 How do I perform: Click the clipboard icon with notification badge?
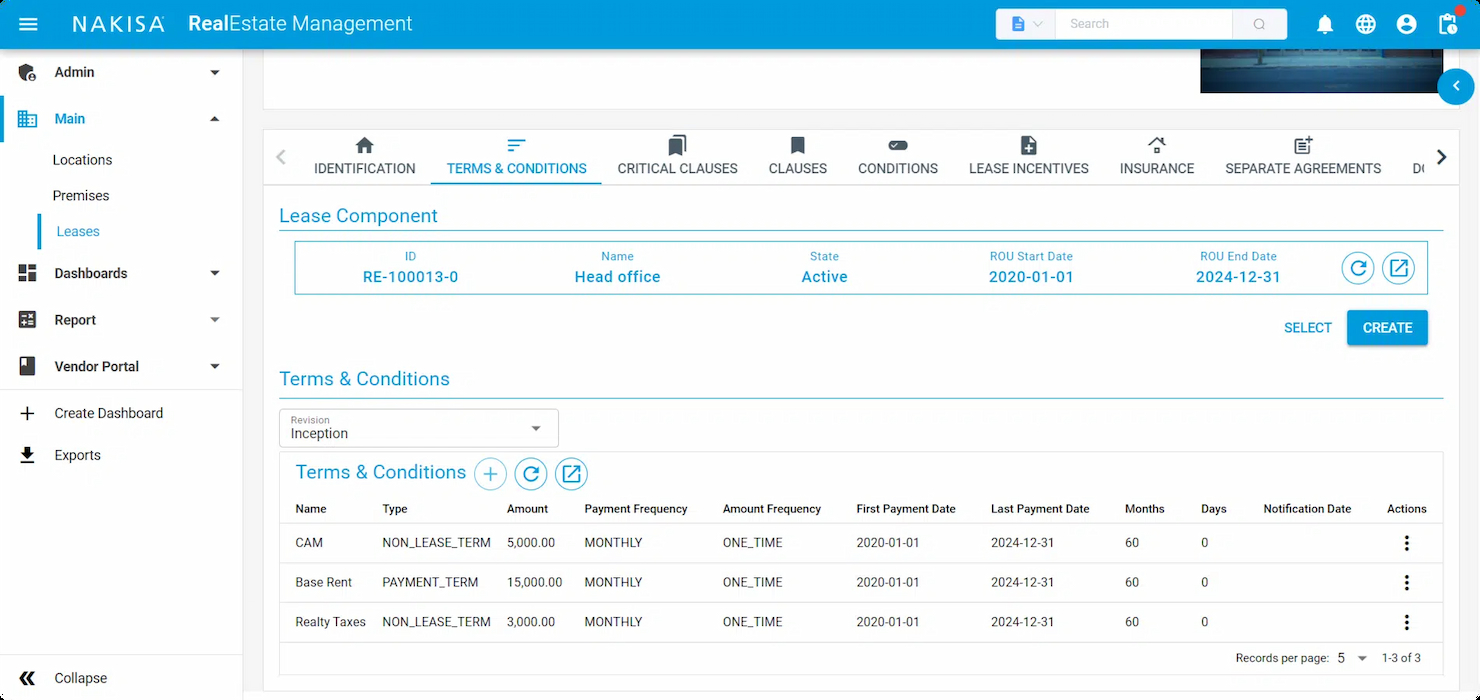click(1447, 24)
